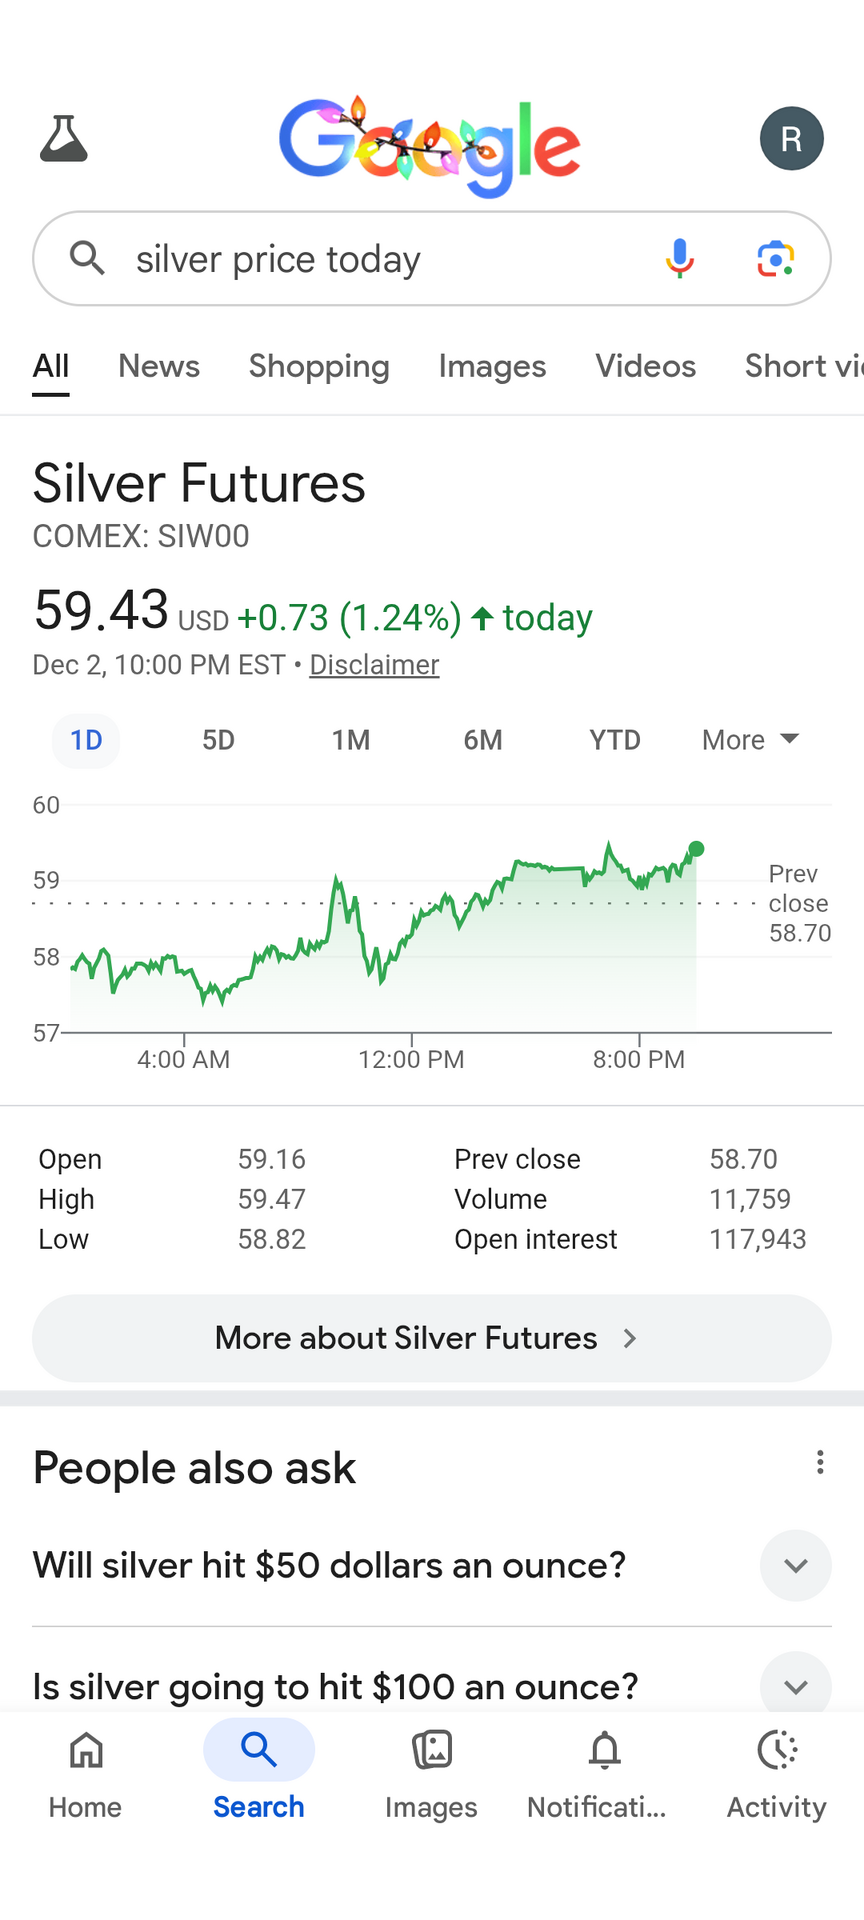
Task: Expand "Is silver going to hit $100" question
Action: [795, 1687]
